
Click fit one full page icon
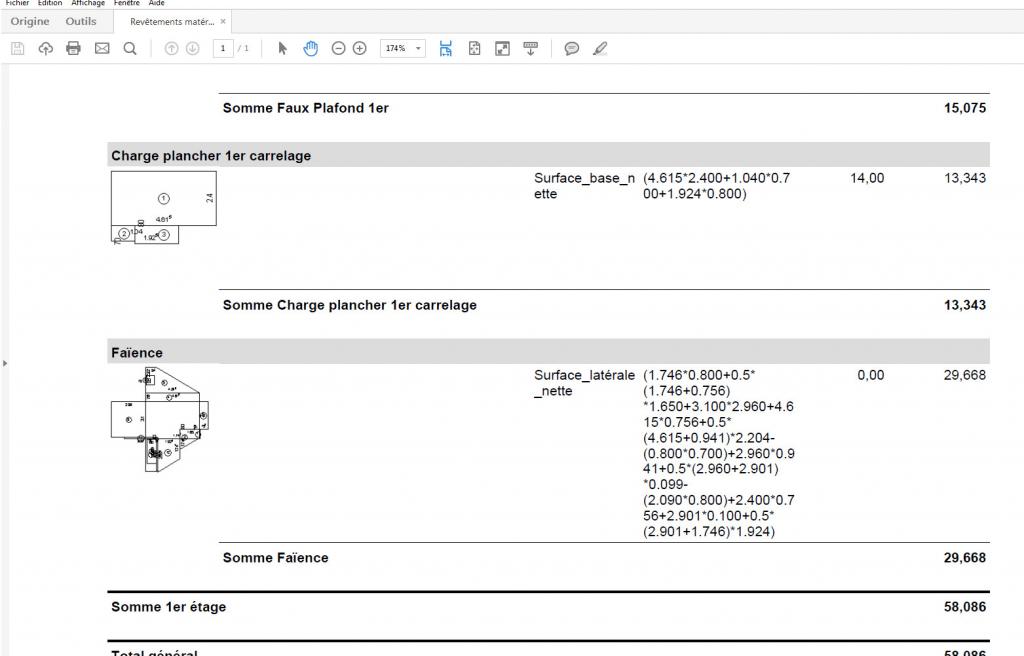click(475, 48)
